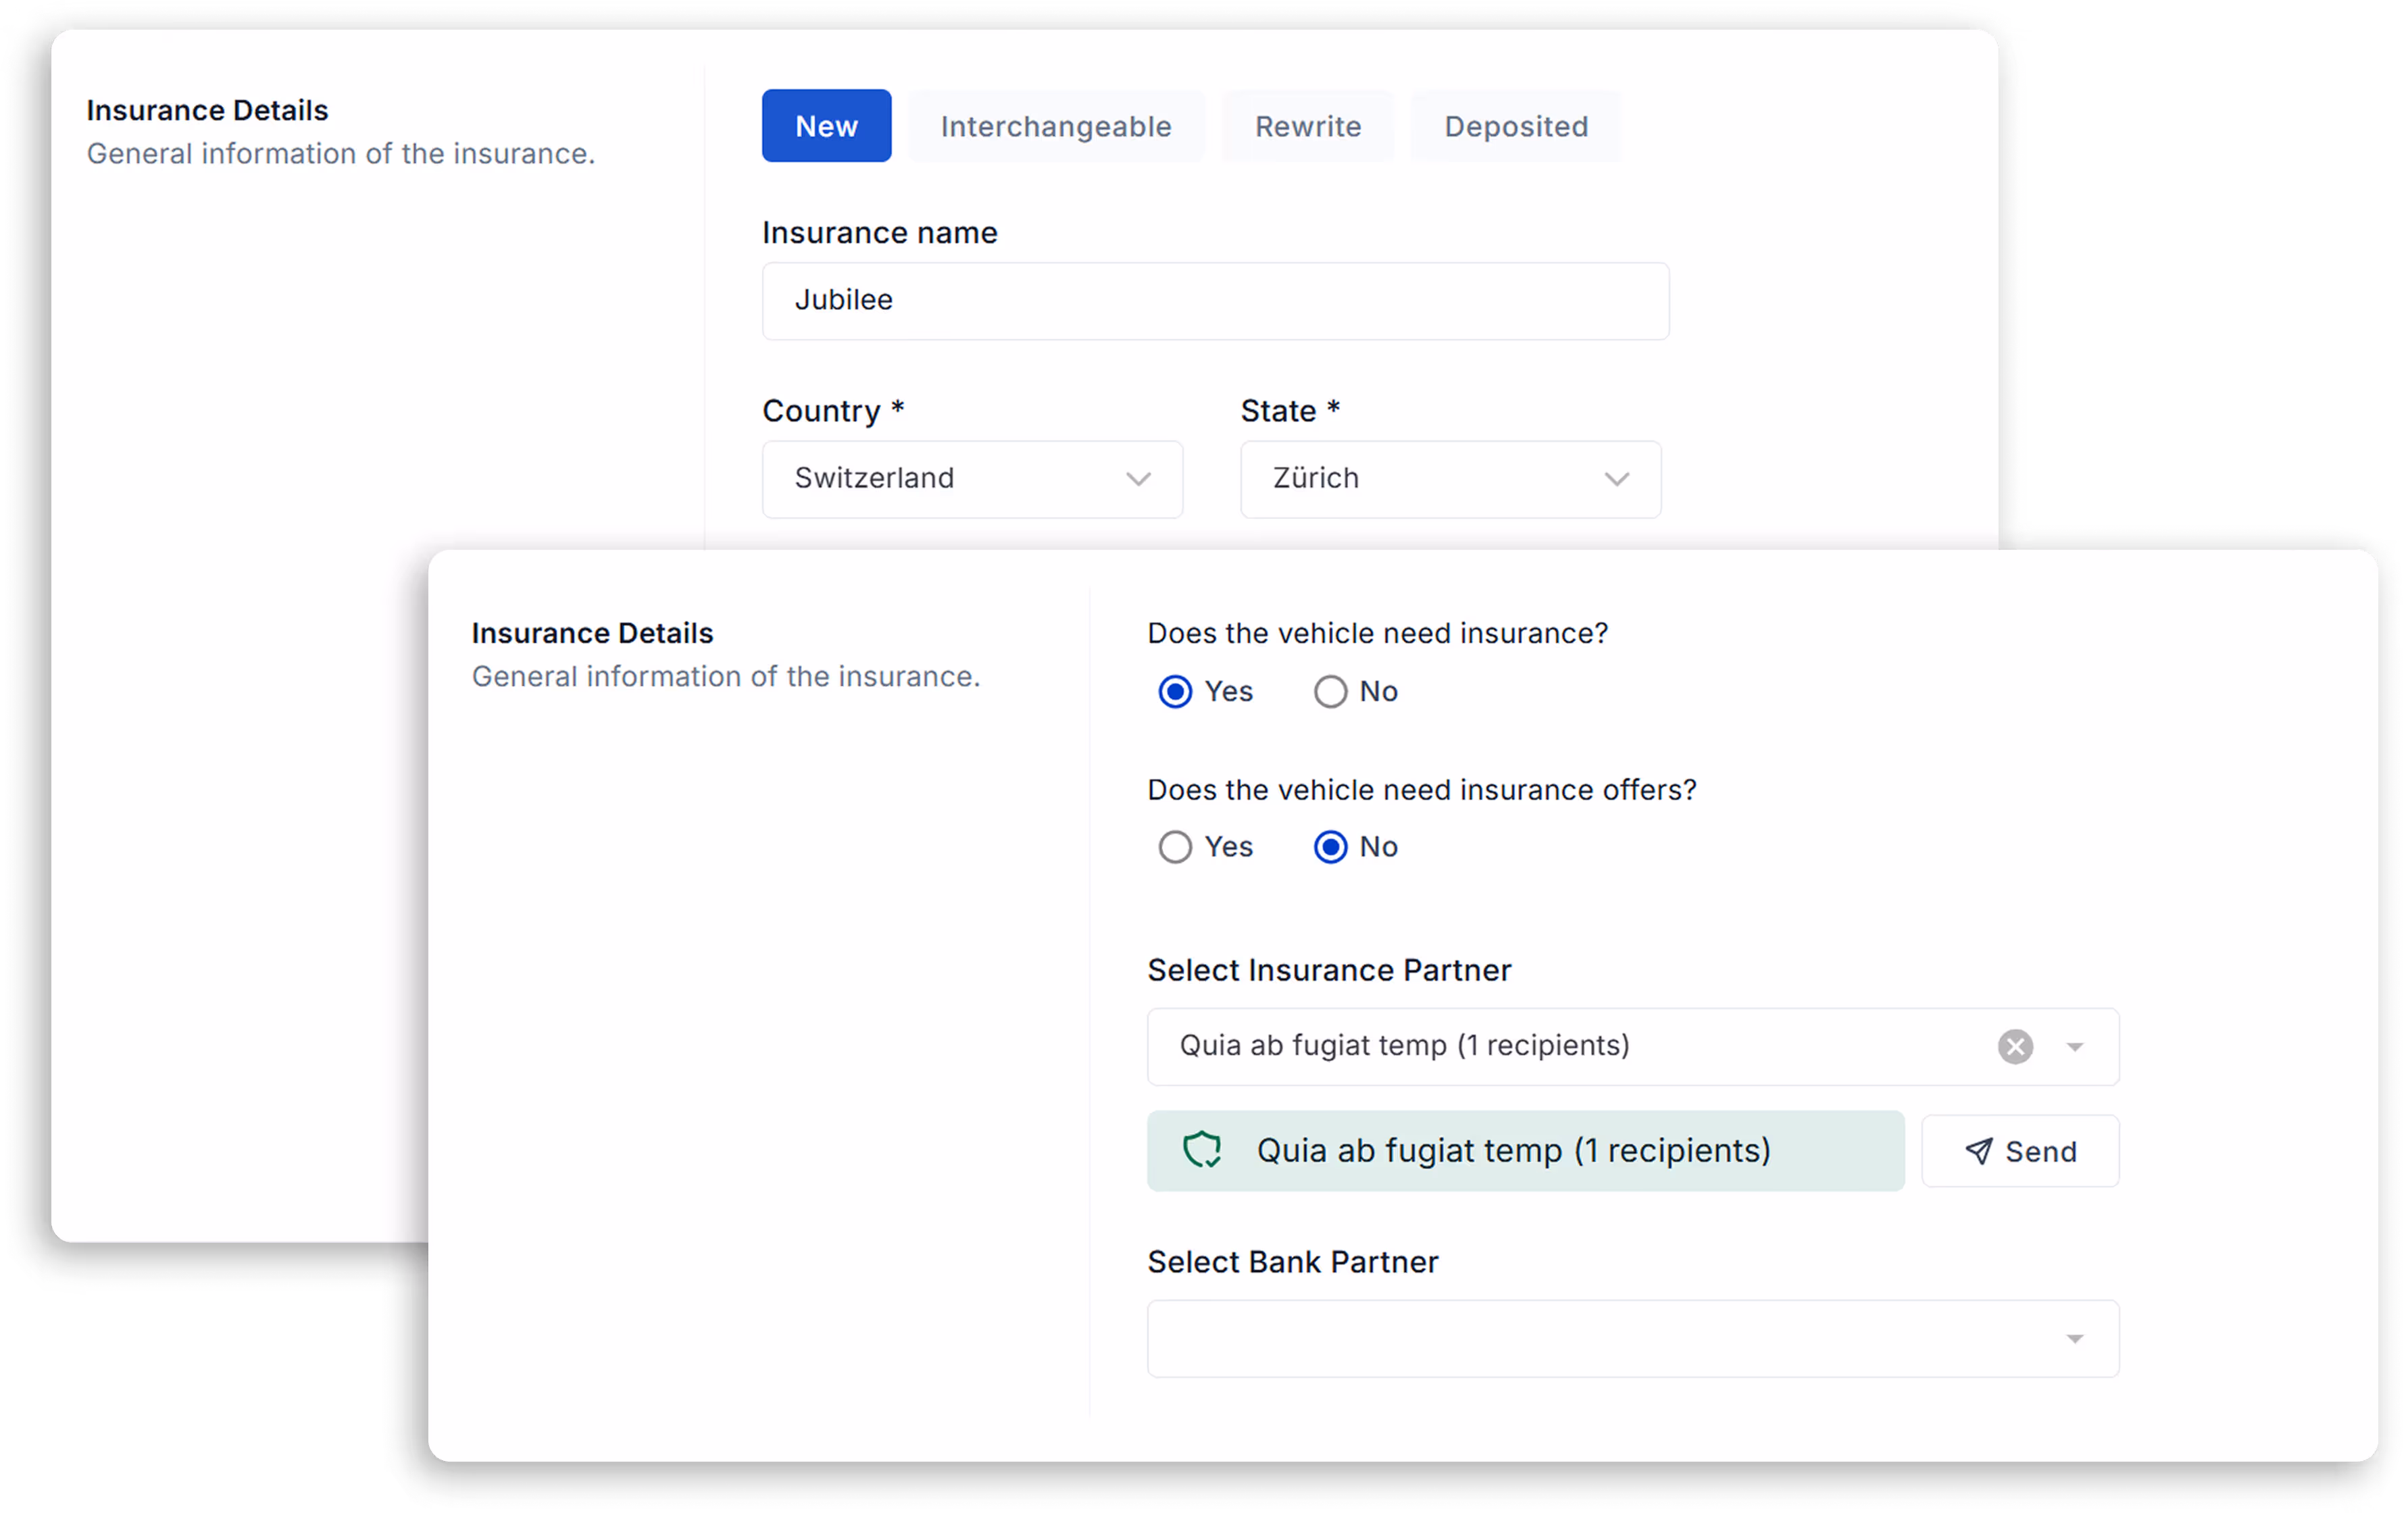The image size is (2408, 1513).
Task: Expand the Select Bank Partner combo box
Action: [x=1600, y=1339]
